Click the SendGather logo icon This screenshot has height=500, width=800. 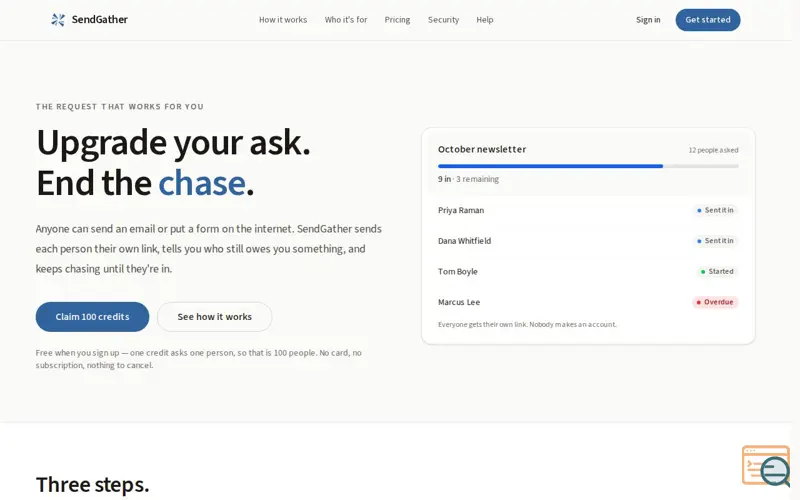pyautogui.click(x=58, y=20)
